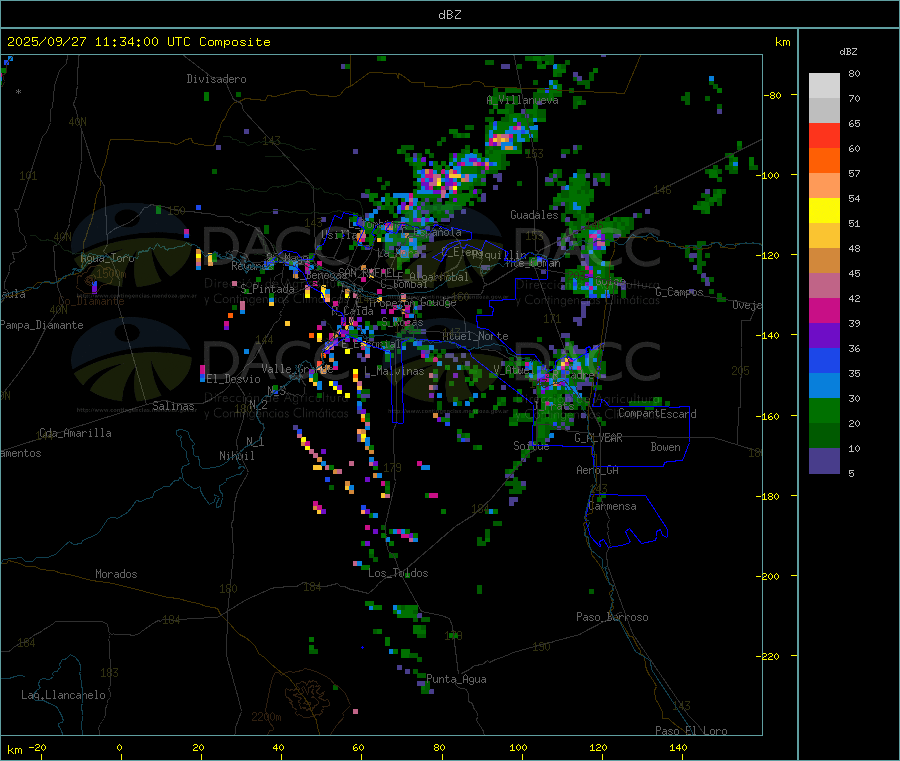Click the Atuel_Norte location label
900x761 pixels.
[x=475, y=336]
